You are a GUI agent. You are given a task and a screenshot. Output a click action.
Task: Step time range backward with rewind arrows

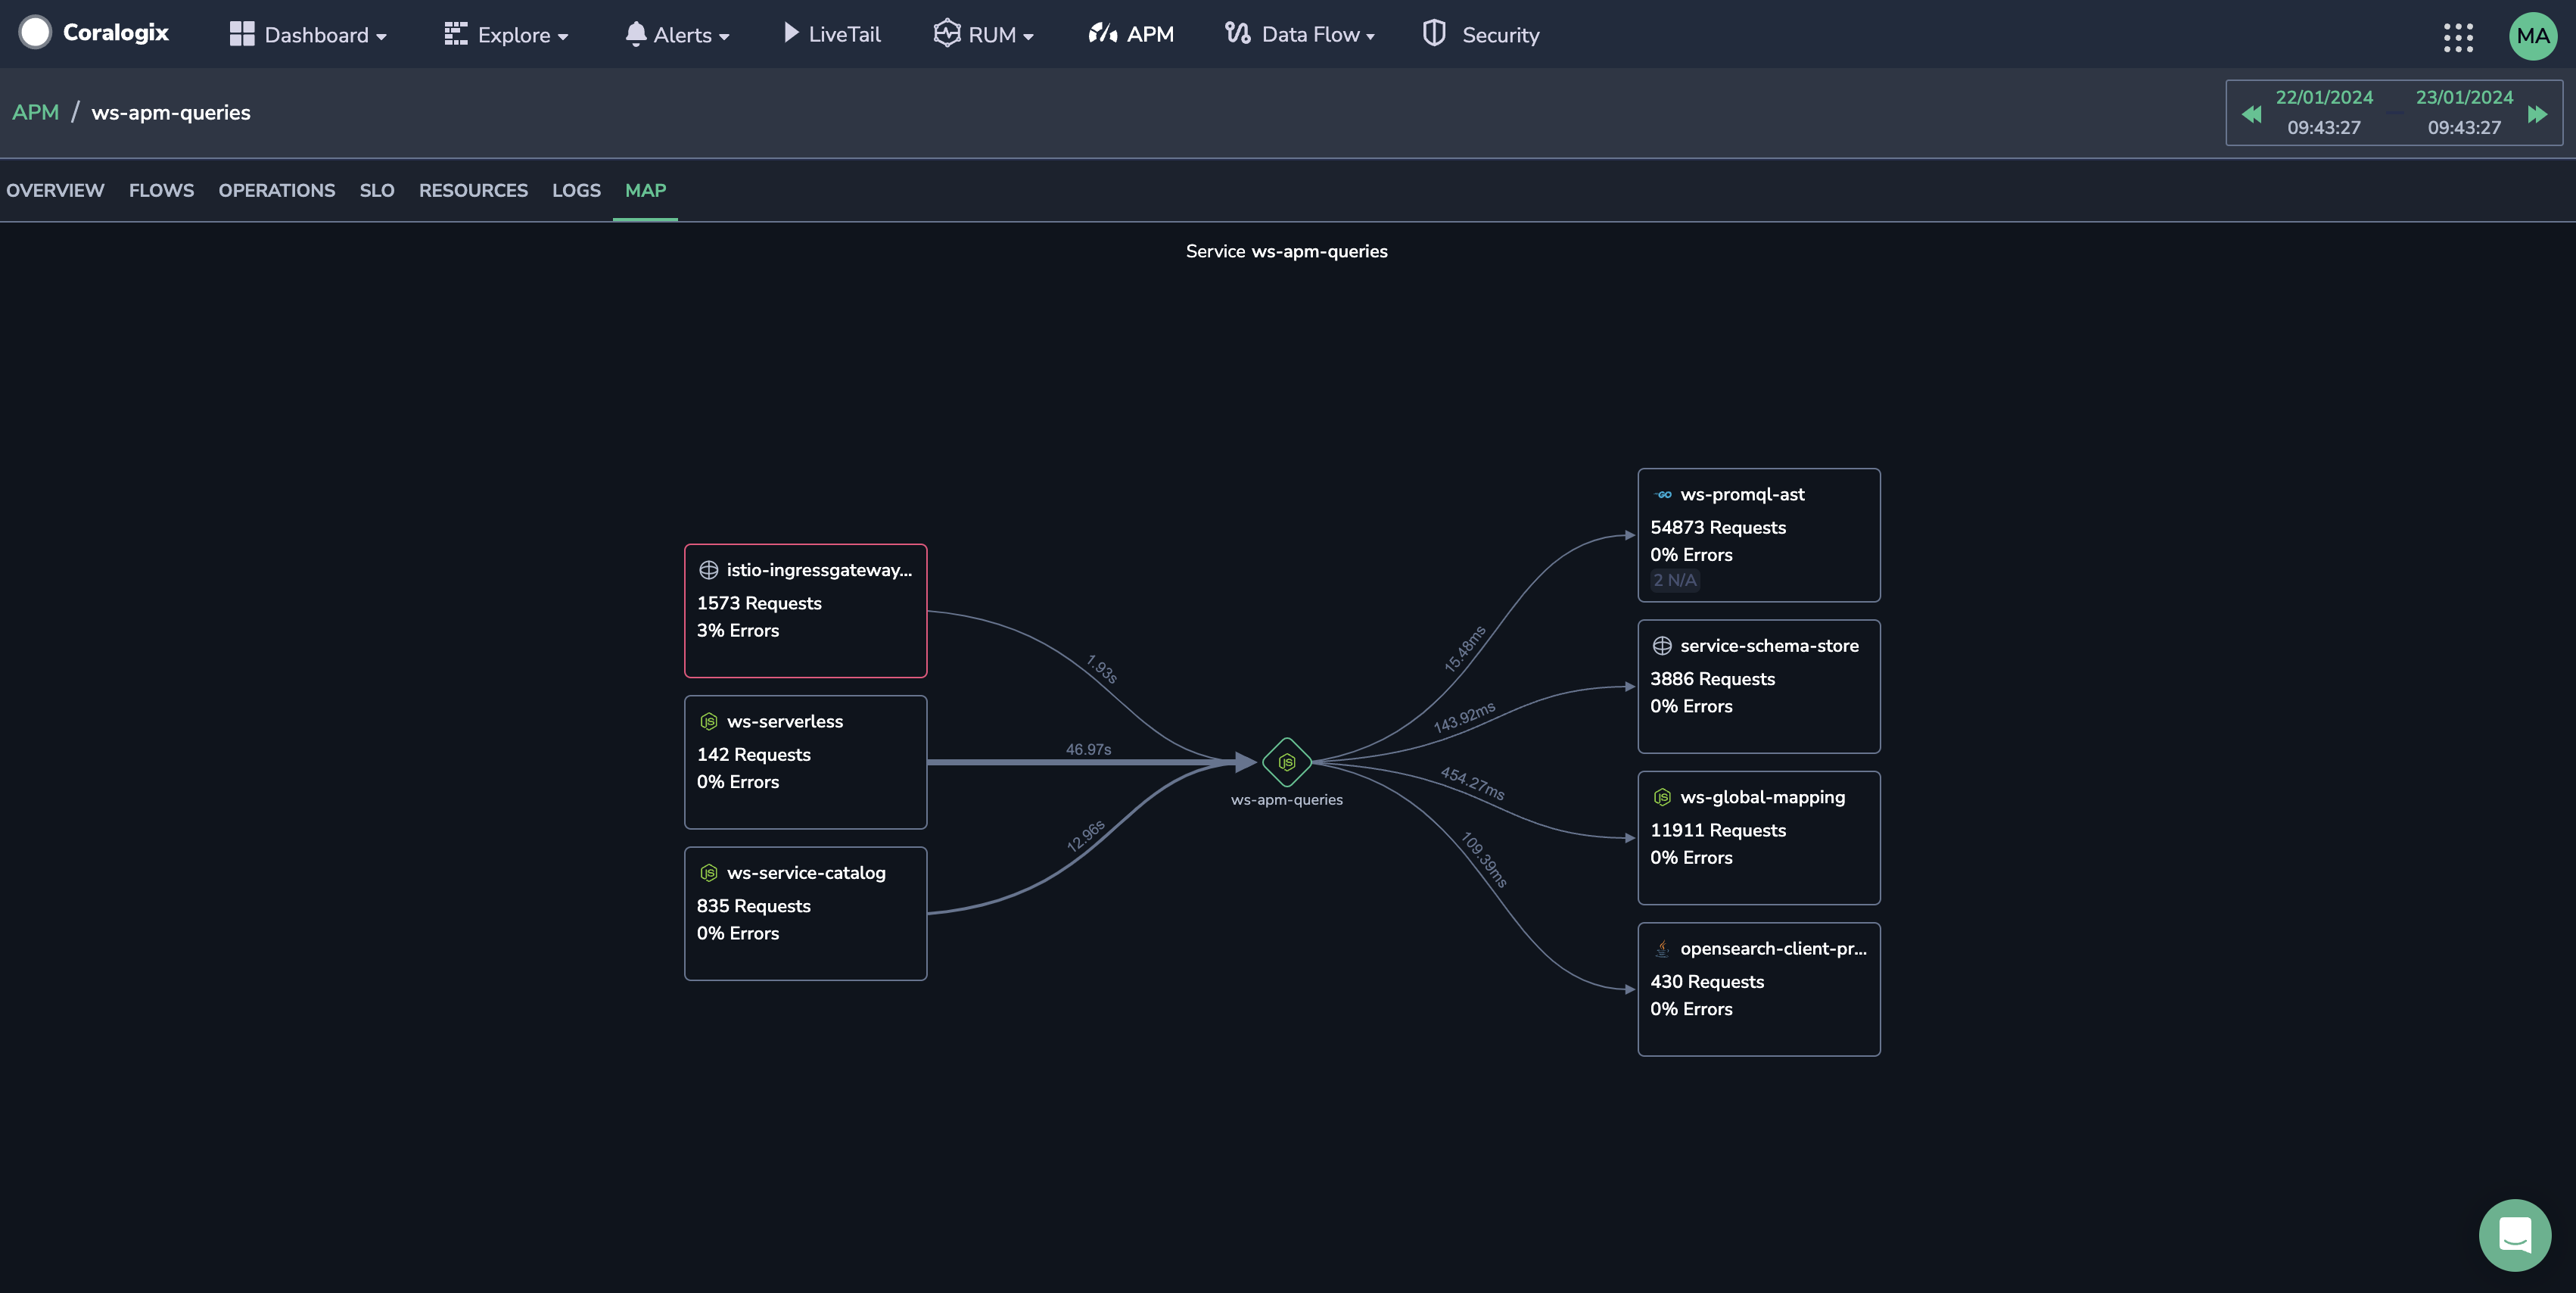click(x=2251, y=114)
